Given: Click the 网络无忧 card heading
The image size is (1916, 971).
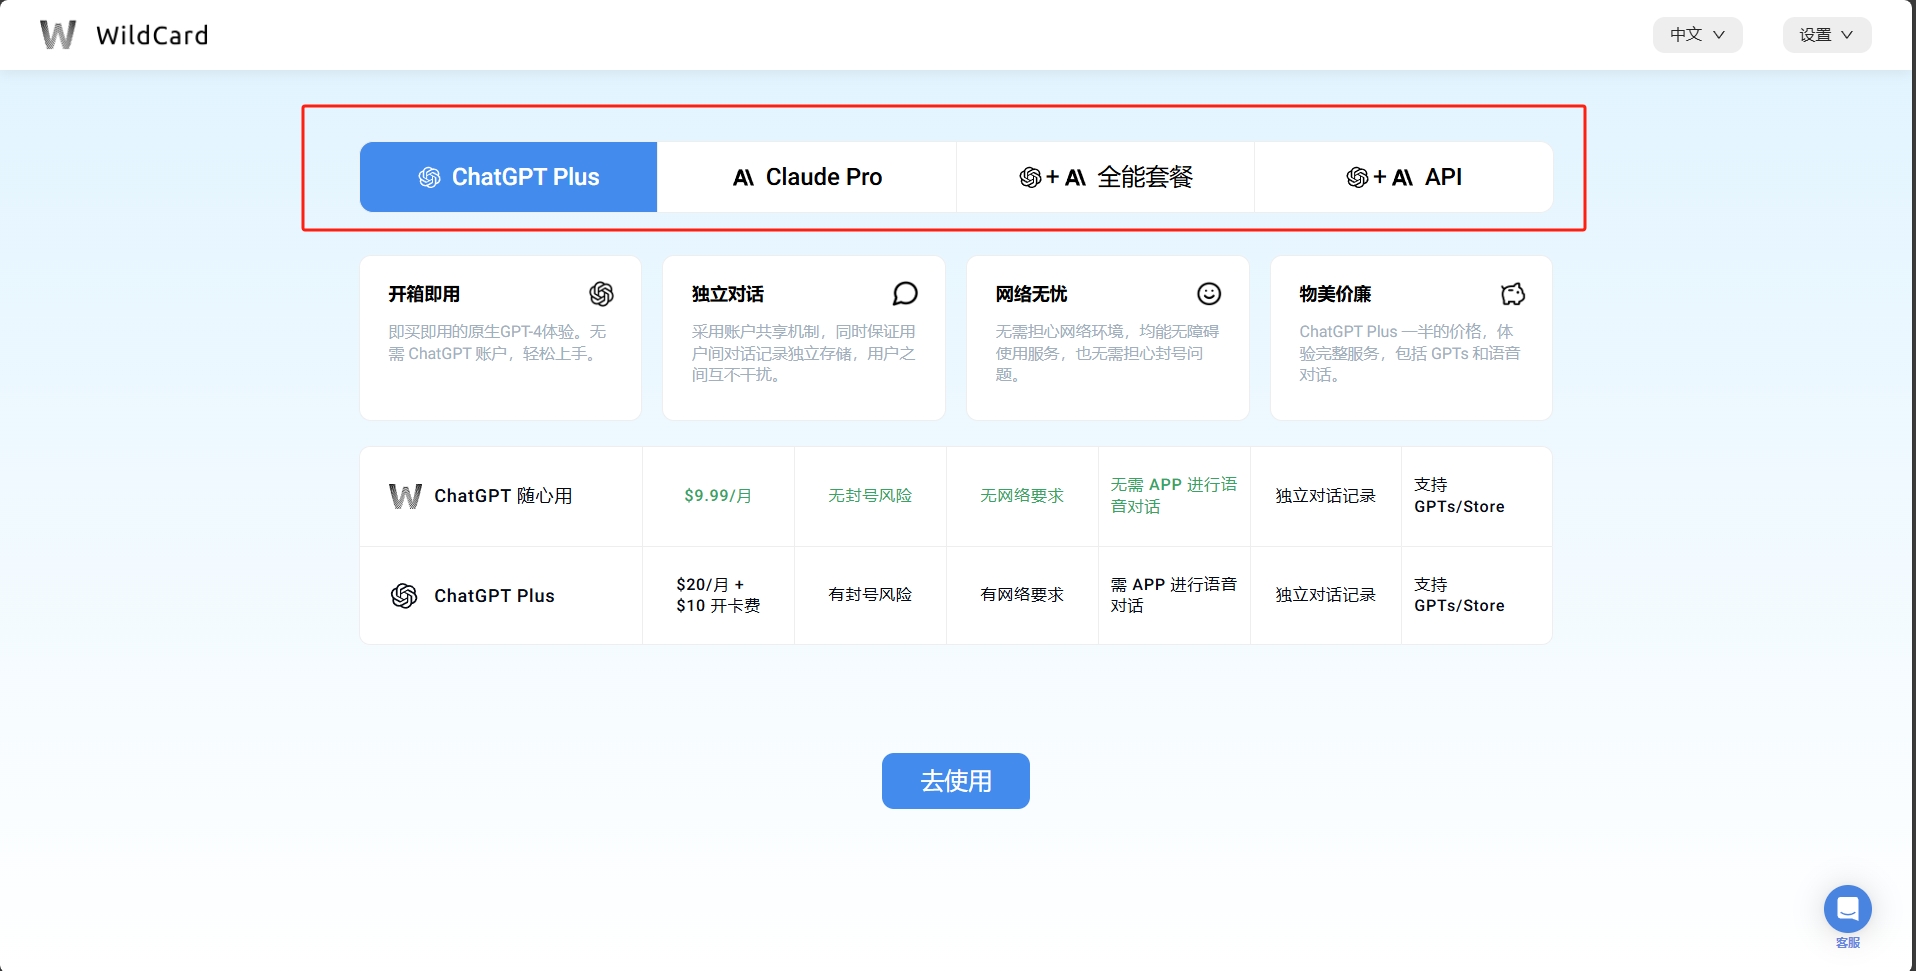Looking at the screenshot, I should [1031, 294].
